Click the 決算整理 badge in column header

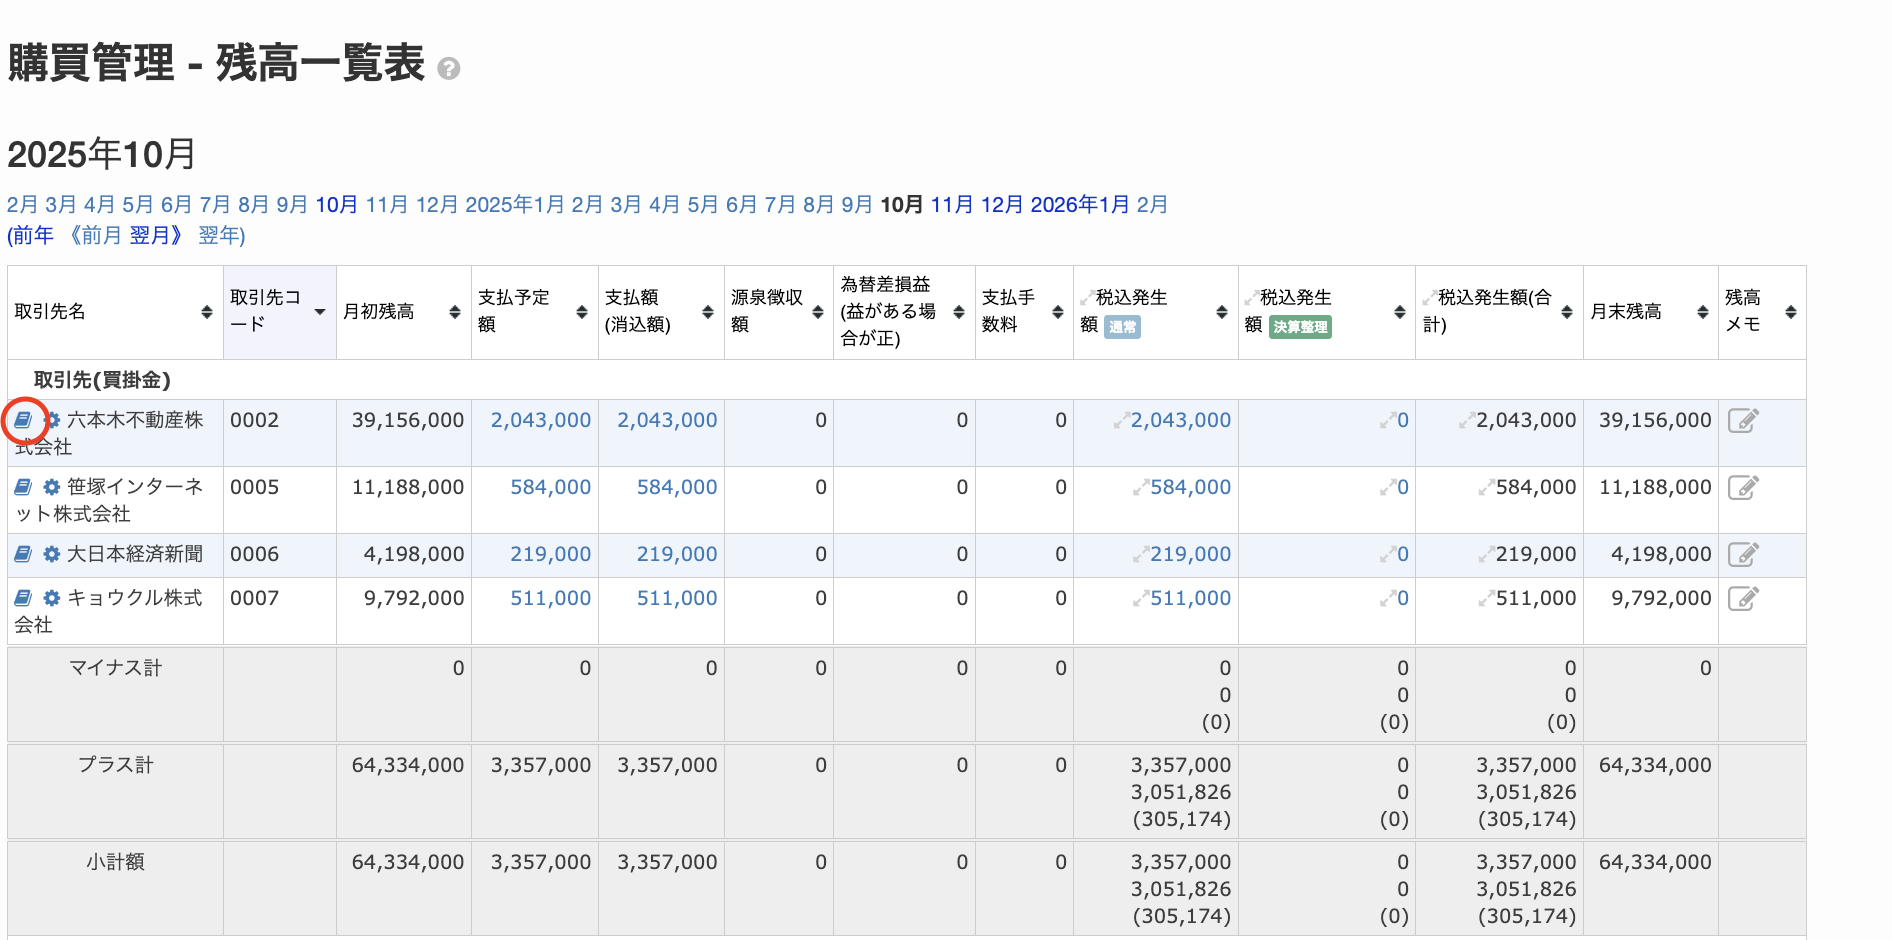coord(1300,327)
